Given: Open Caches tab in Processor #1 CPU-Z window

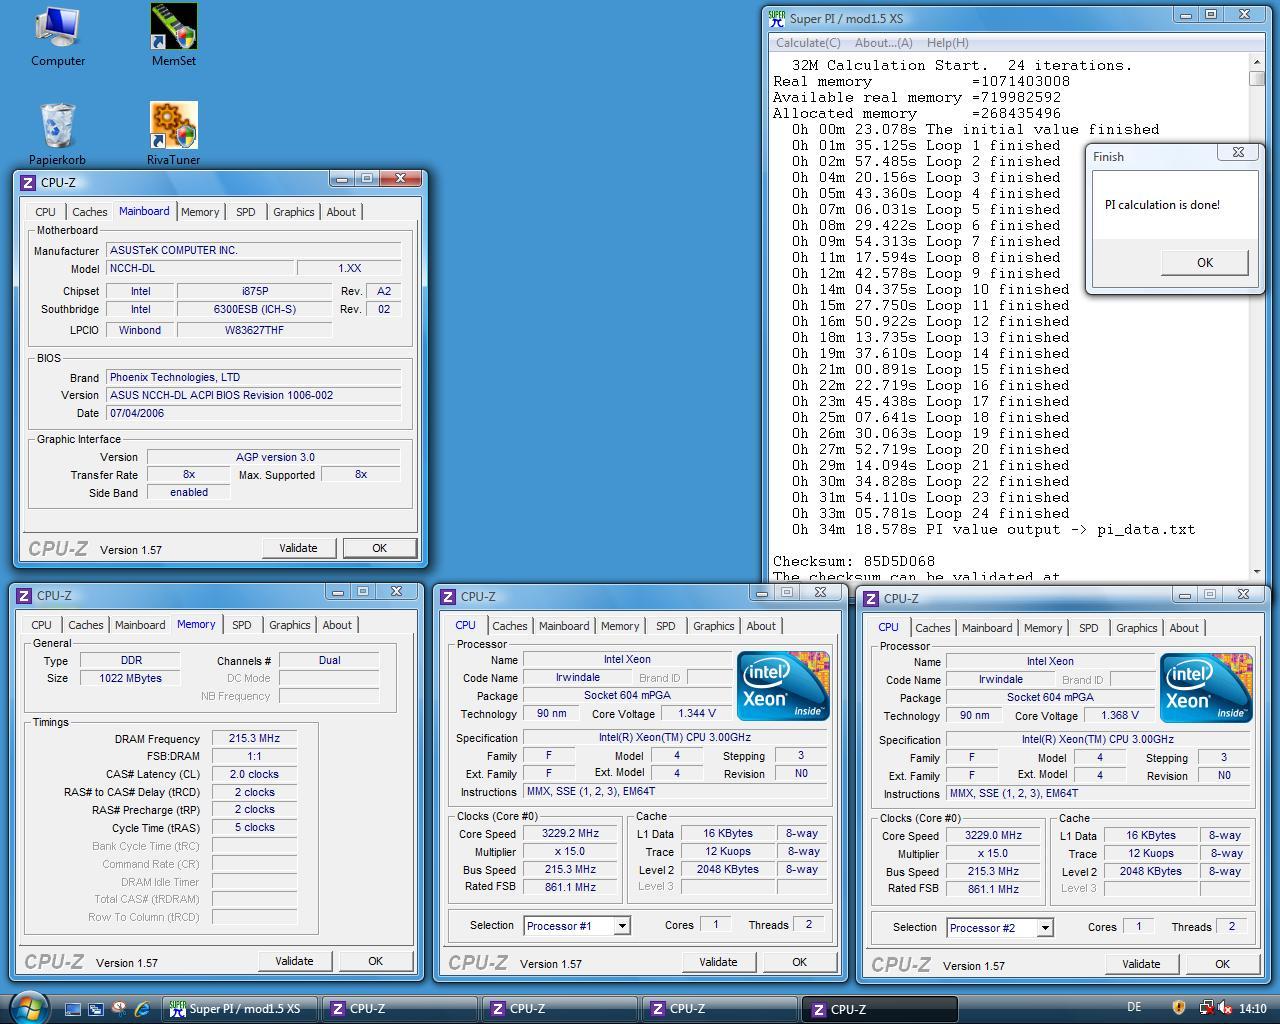Looking at the screenshot, I should click(x=509, y=626).
